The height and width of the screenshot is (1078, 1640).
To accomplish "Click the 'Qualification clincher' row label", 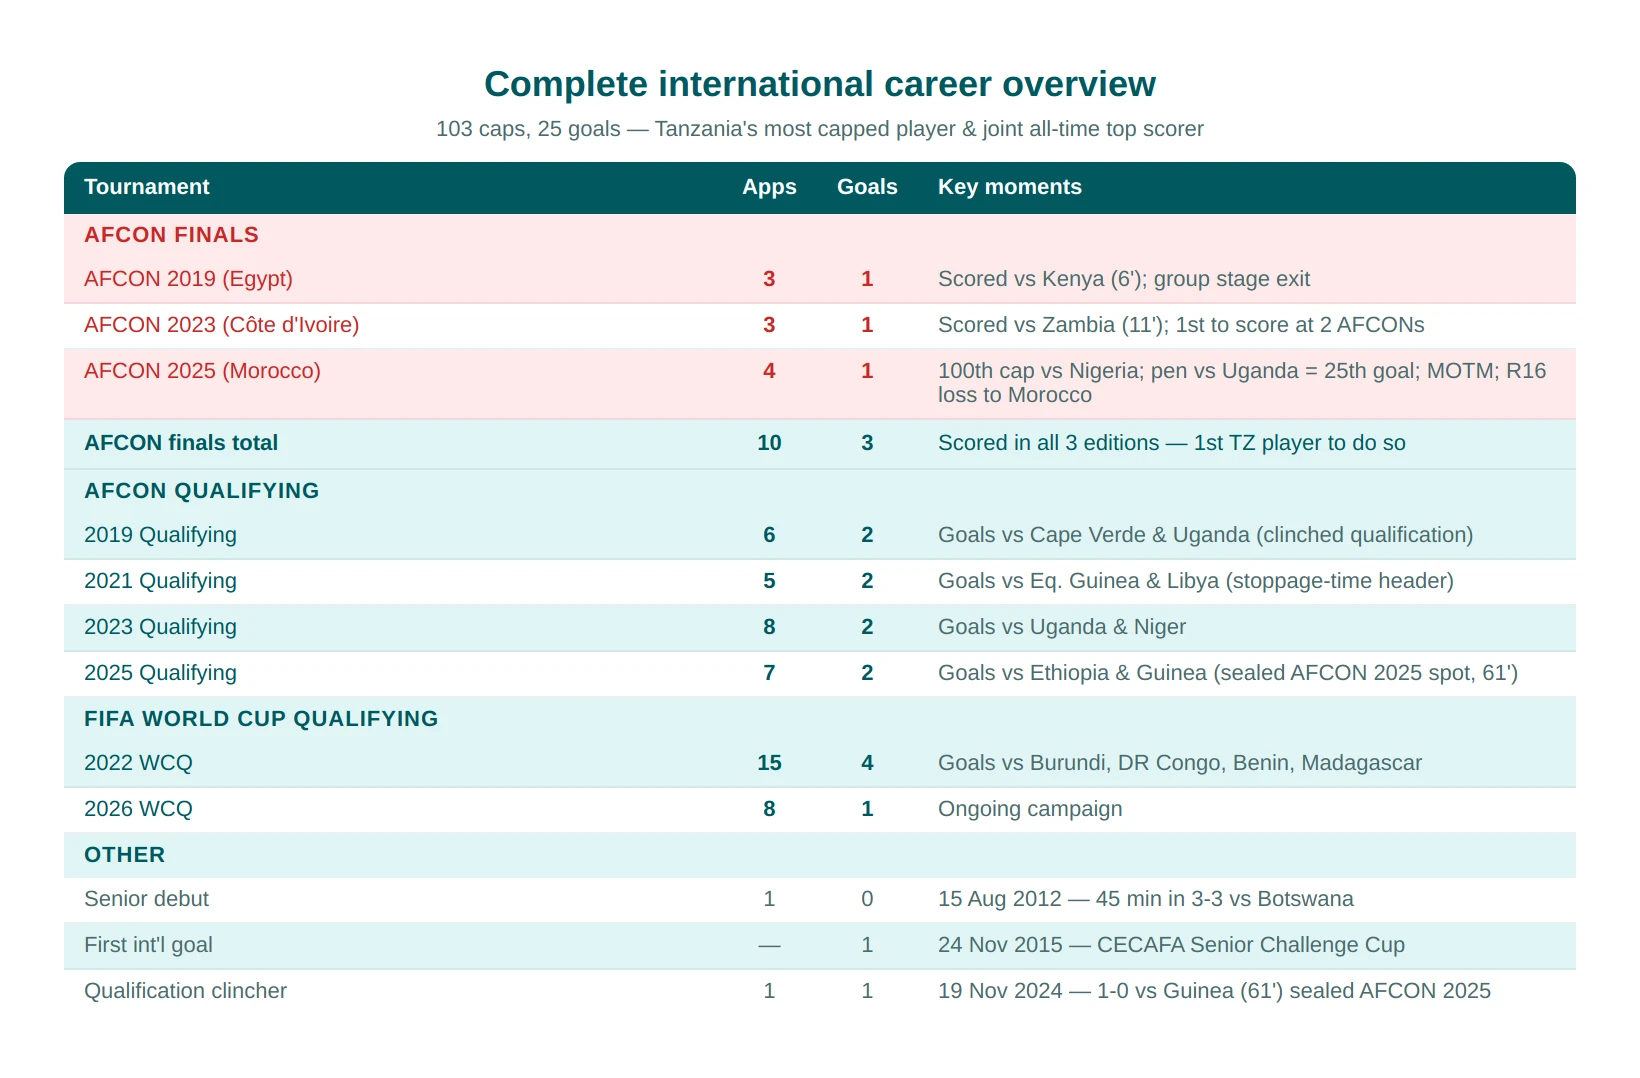I will pyautogui.click(x=185, y=991).
